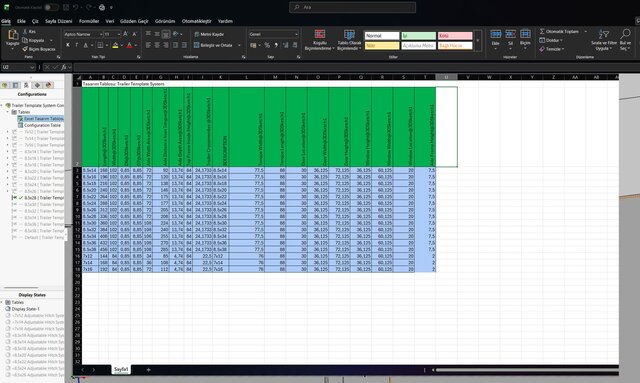Click Birleştir ve Ortala button
The image size is (640, 383).
tap(213, 45)
